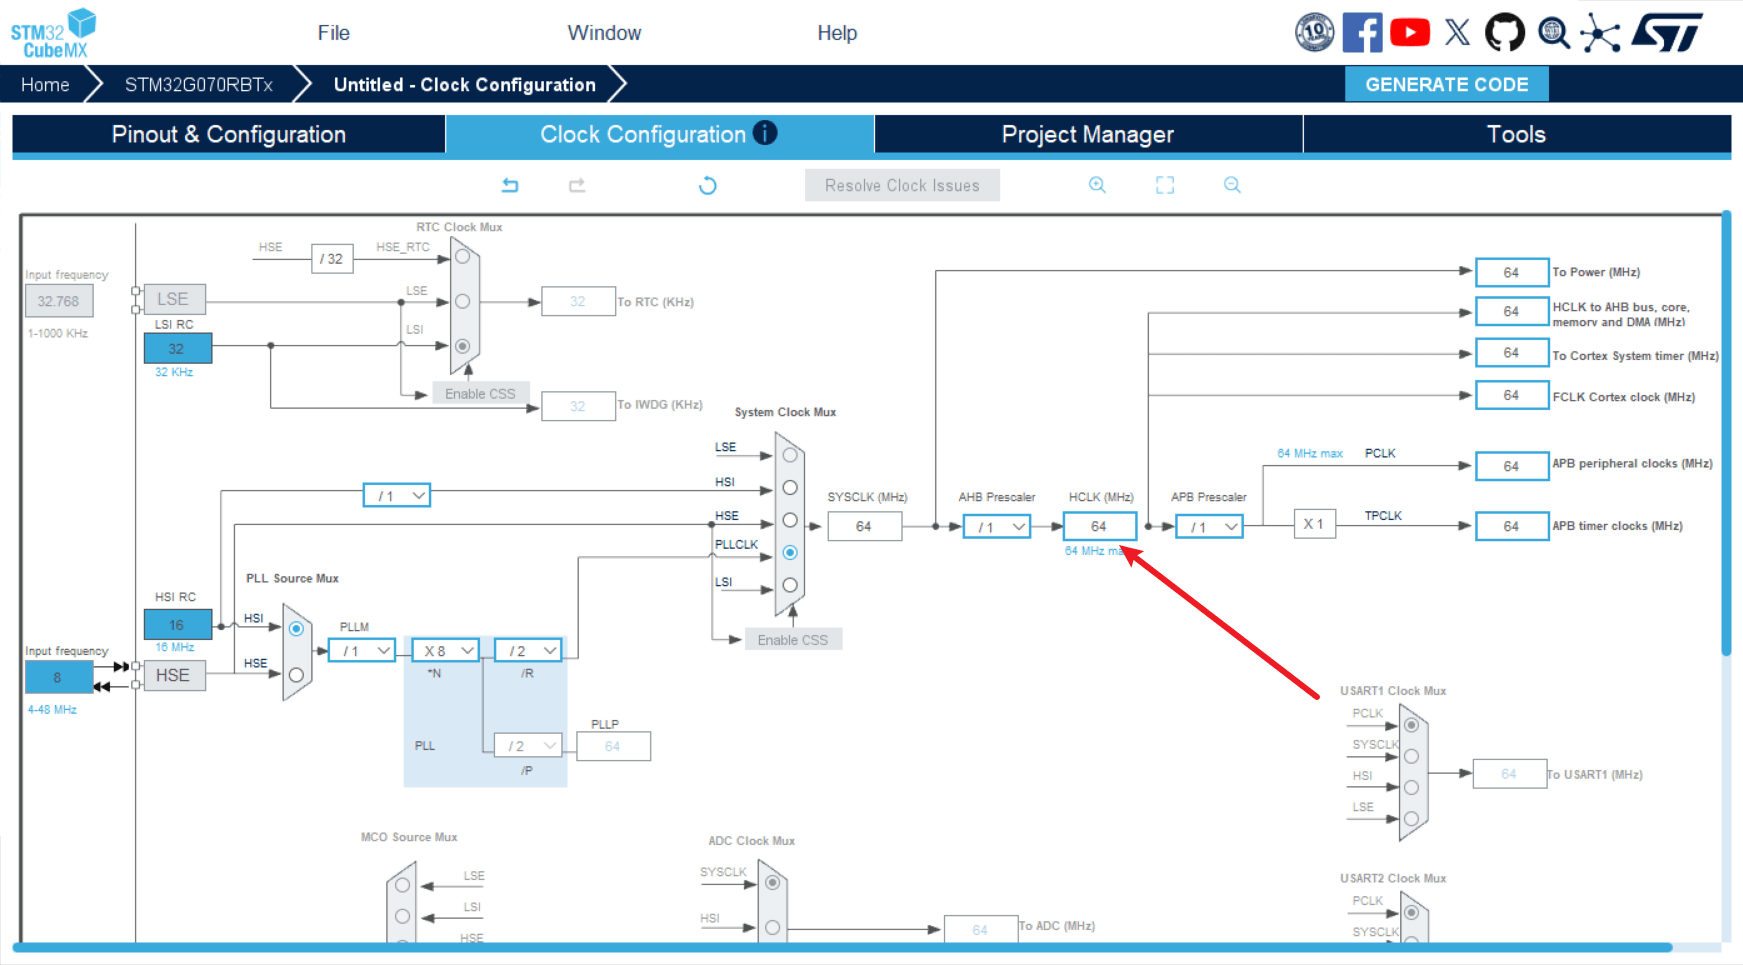The height and width of the screenshot is (965, 1743).
Task: Open the YouTube icon link
Action: (x=1410, y=33)
